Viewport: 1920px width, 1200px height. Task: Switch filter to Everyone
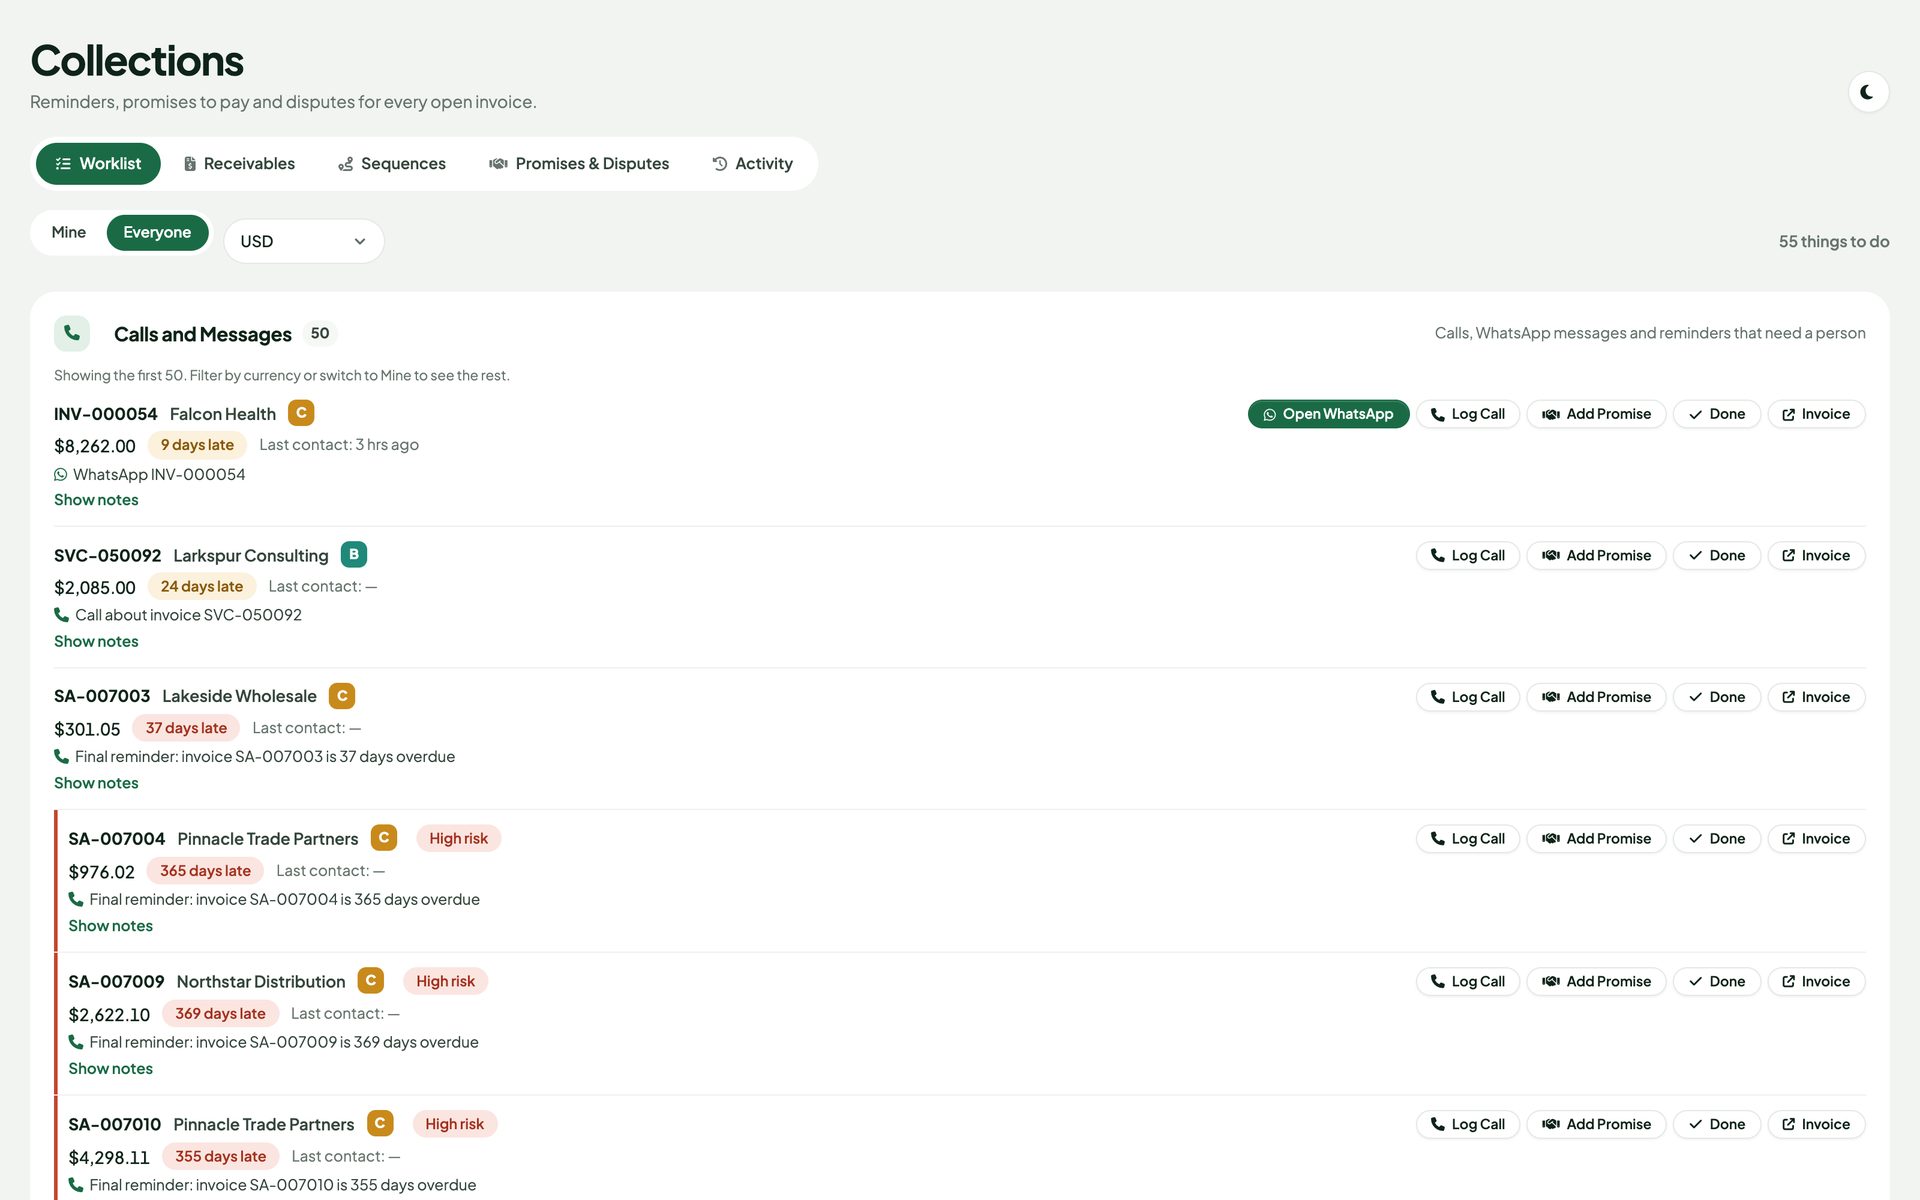(x=157, y=232)
